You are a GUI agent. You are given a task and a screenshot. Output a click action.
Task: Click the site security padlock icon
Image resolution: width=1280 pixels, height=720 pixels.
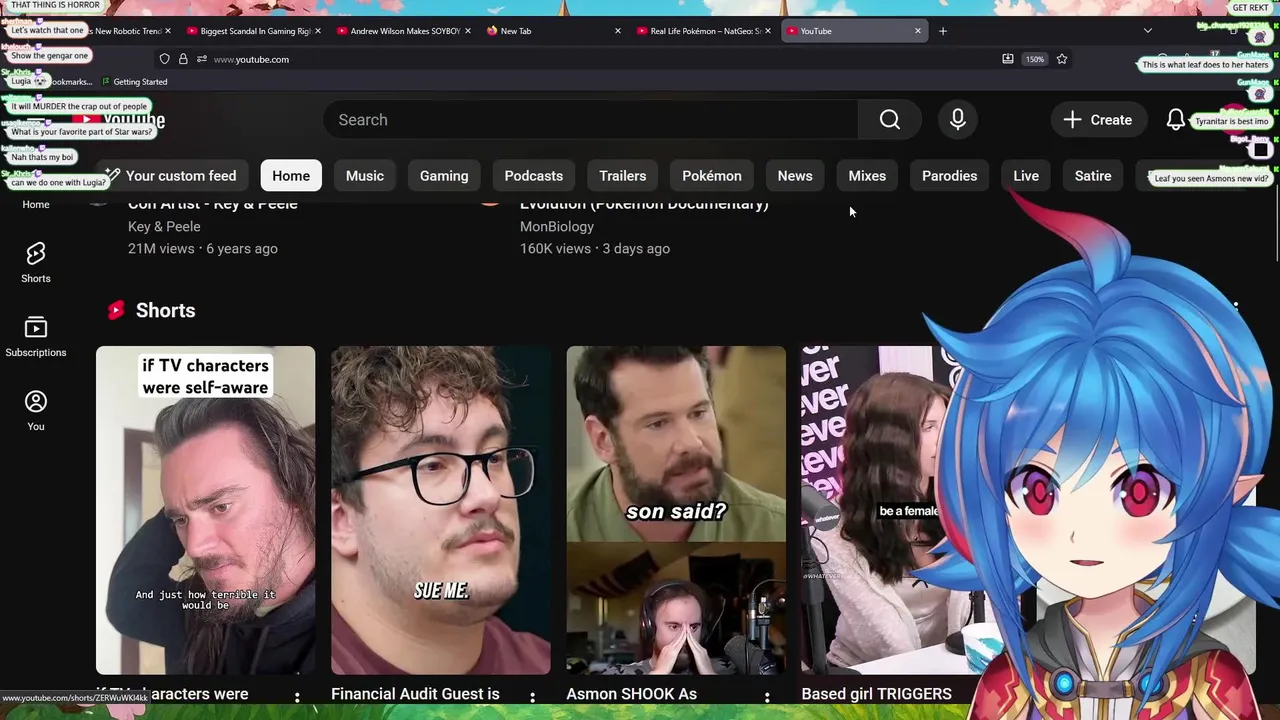(x=183, y=59)
